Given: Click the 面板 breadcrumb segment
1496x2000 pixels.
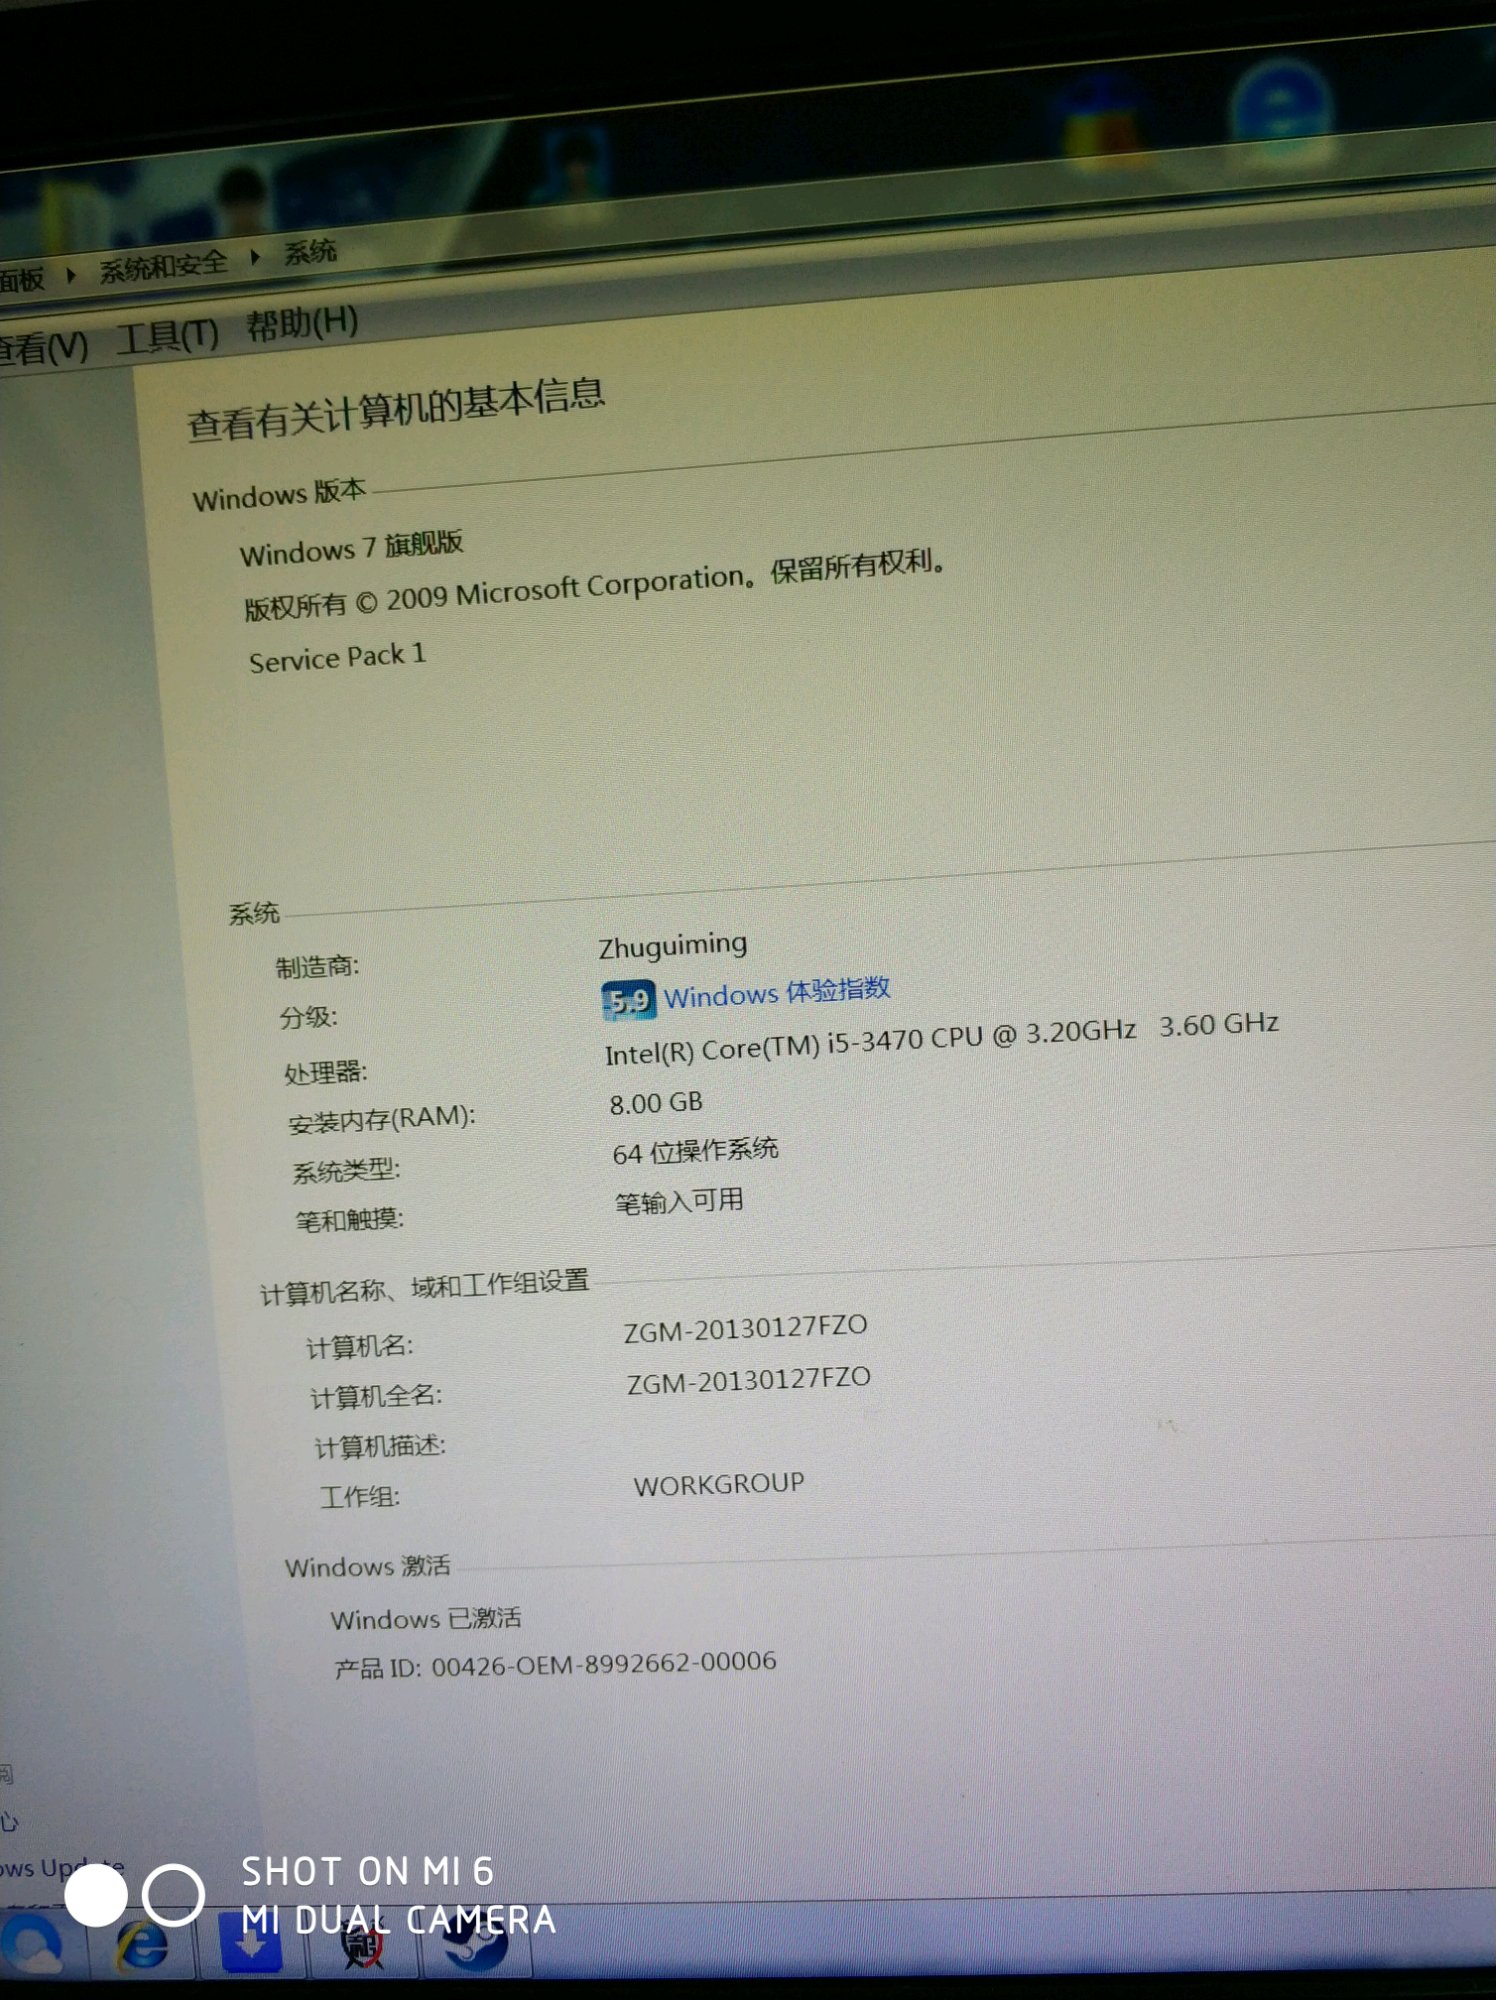Looking at the screenshot, I should click(x=22, y=279).
